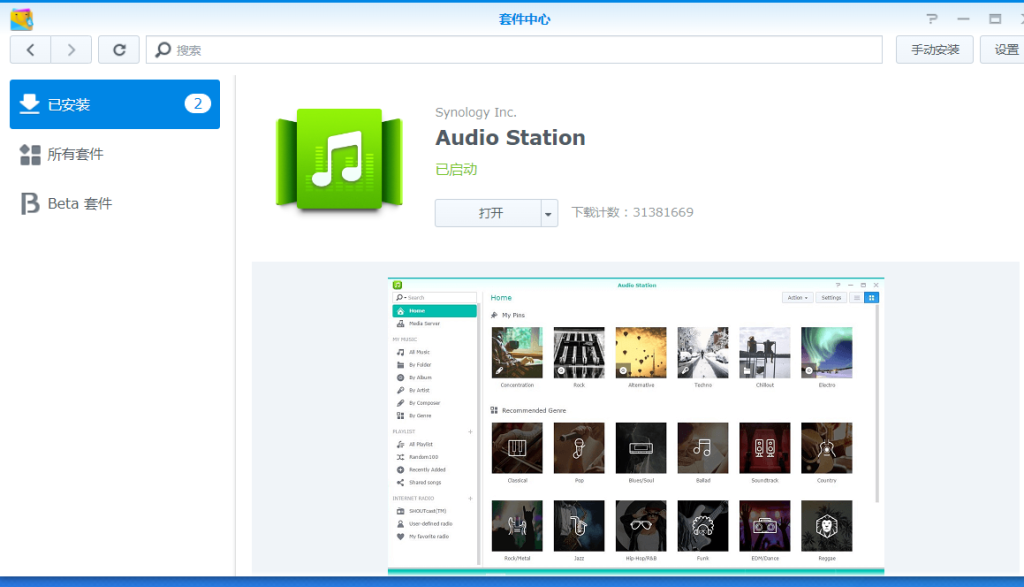The image size is (1024, 587).
Task: Open 设置 in the top right
Action: point(1004,50)
